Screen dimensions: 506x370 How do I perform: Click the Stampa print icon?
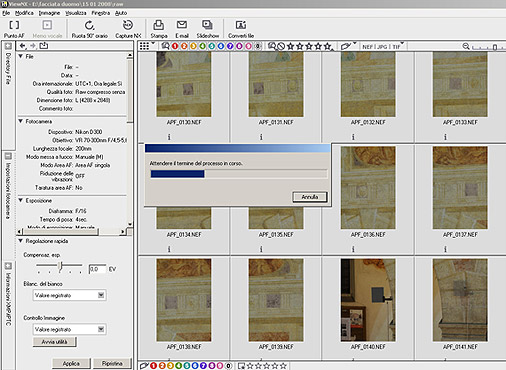click(158, 25)
